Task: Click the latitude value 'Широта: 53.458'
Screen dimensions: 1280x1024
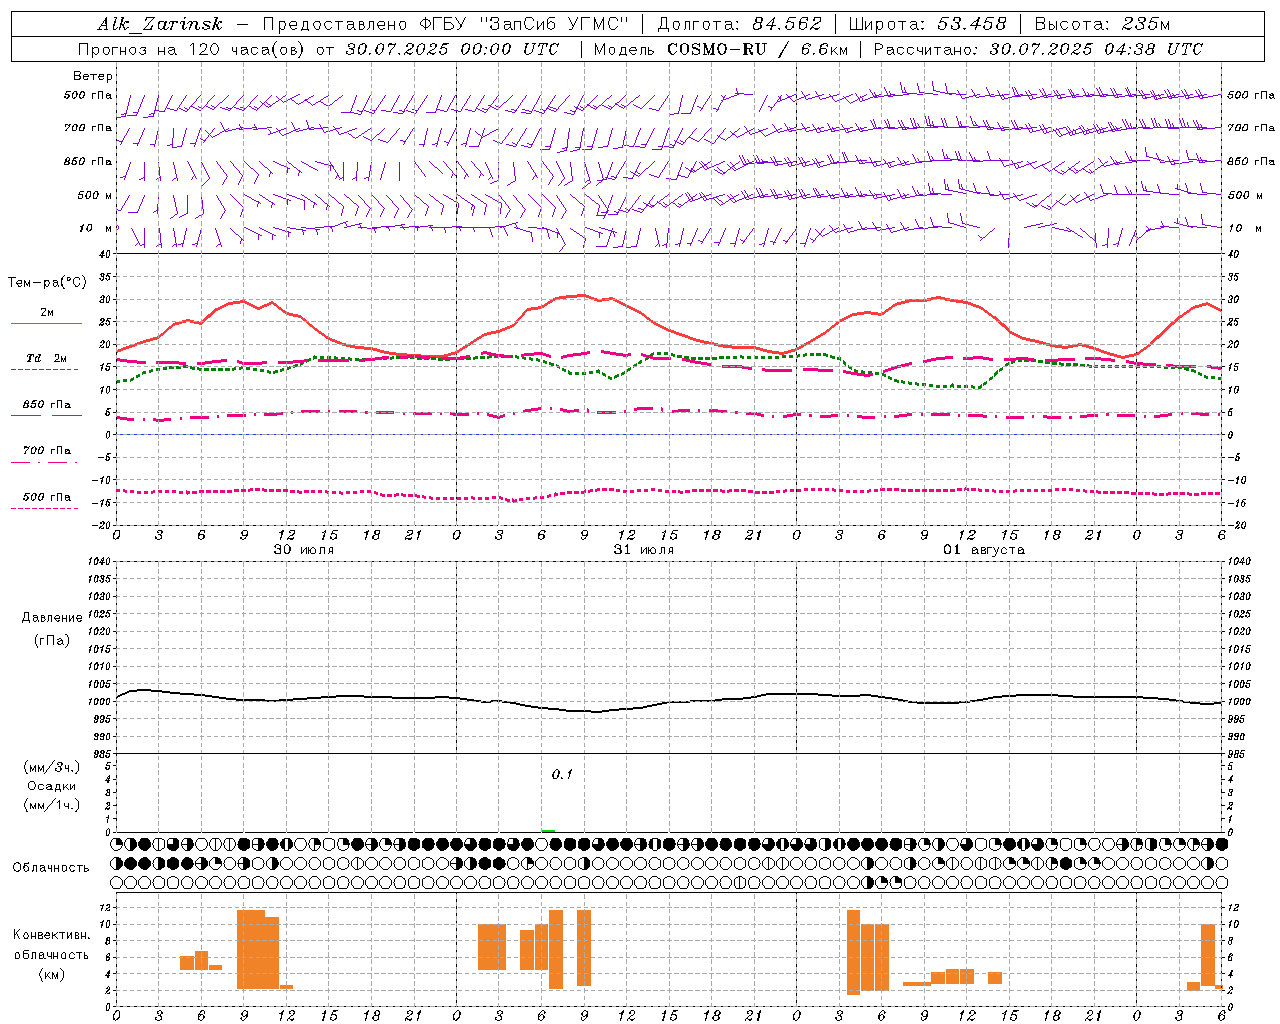Action: click(x=927, y=24)
